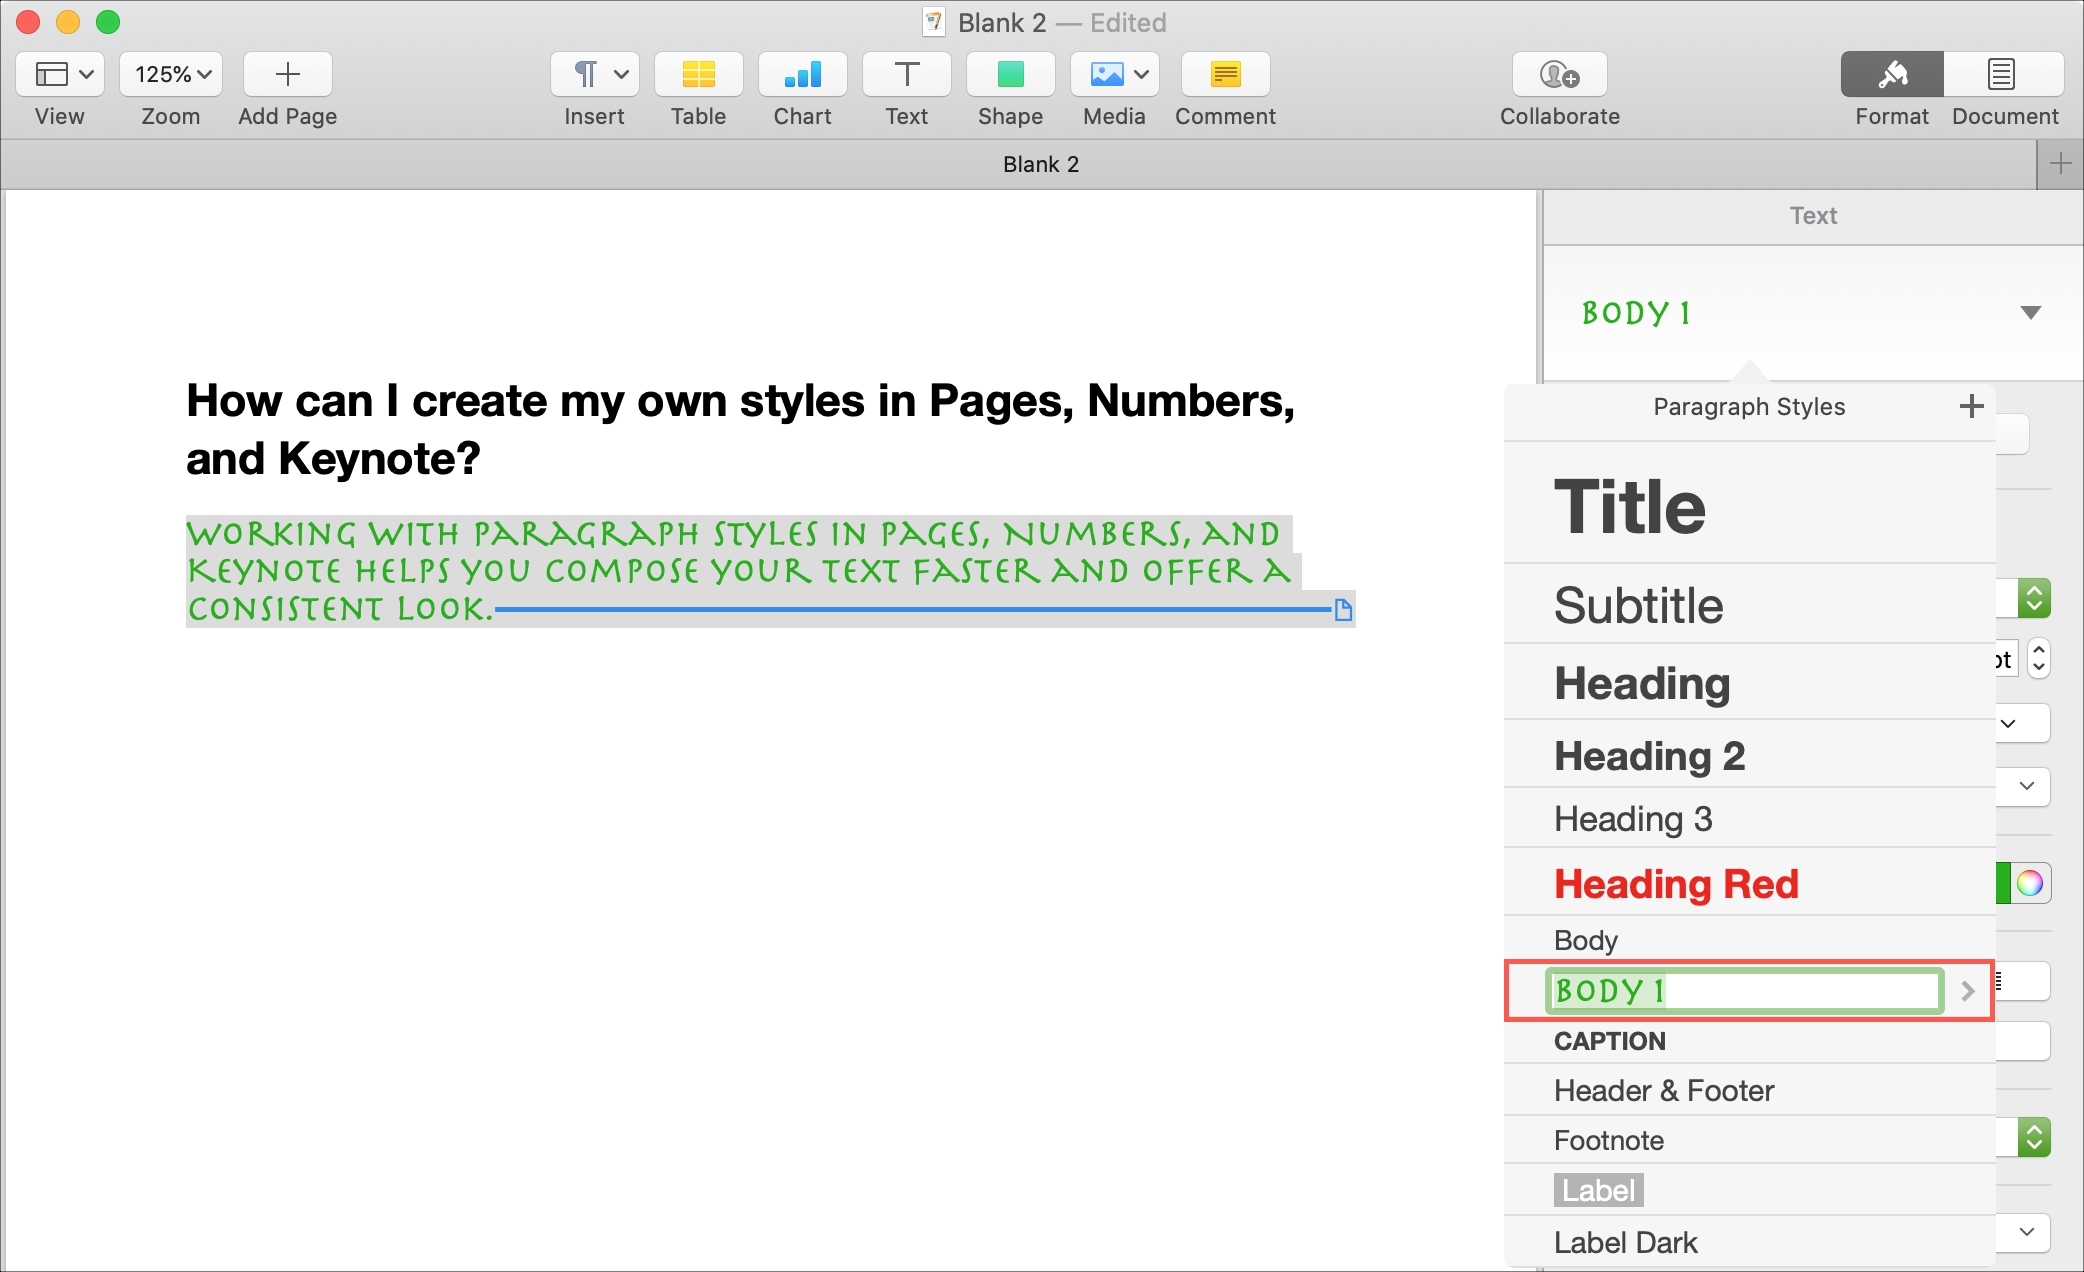Enter full screen with green button
The image size is (2084, 1272).
tap(108, 22)
